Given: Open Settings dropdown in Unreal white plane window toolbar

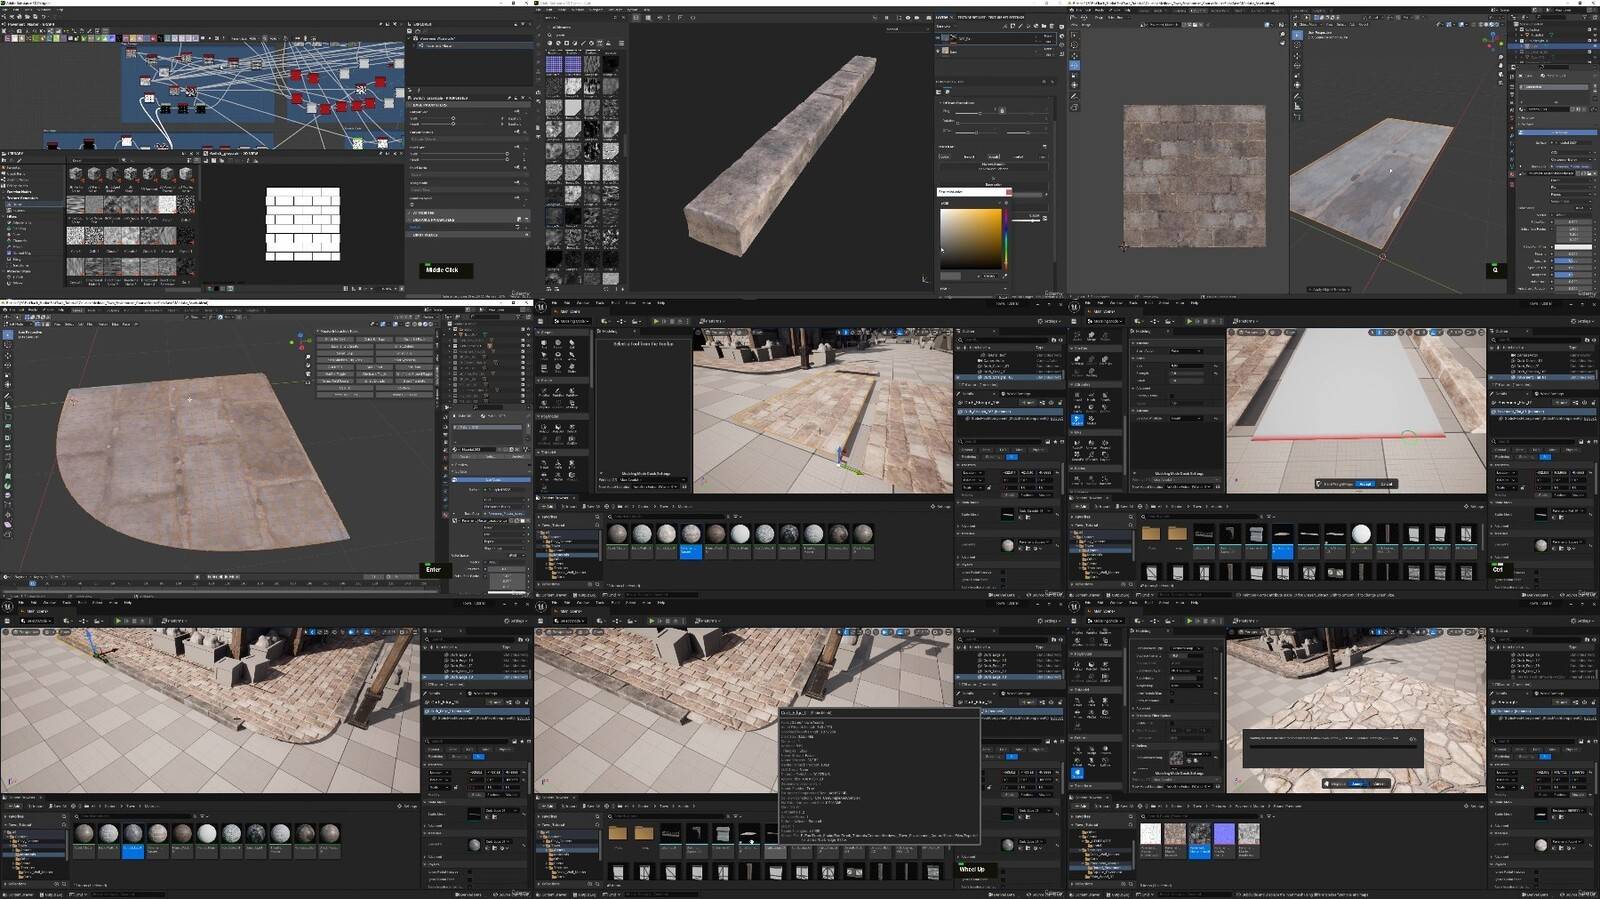Looking at the screenshot, I should [1584, 321].
